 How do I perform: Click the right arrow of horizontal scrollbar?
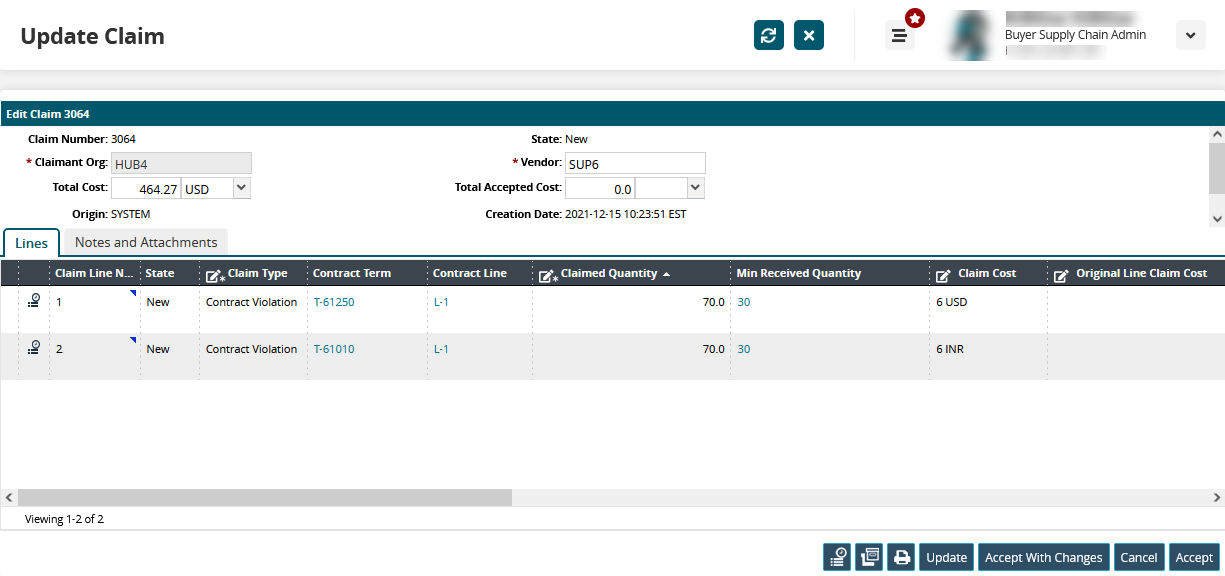tap(1217, 497)
